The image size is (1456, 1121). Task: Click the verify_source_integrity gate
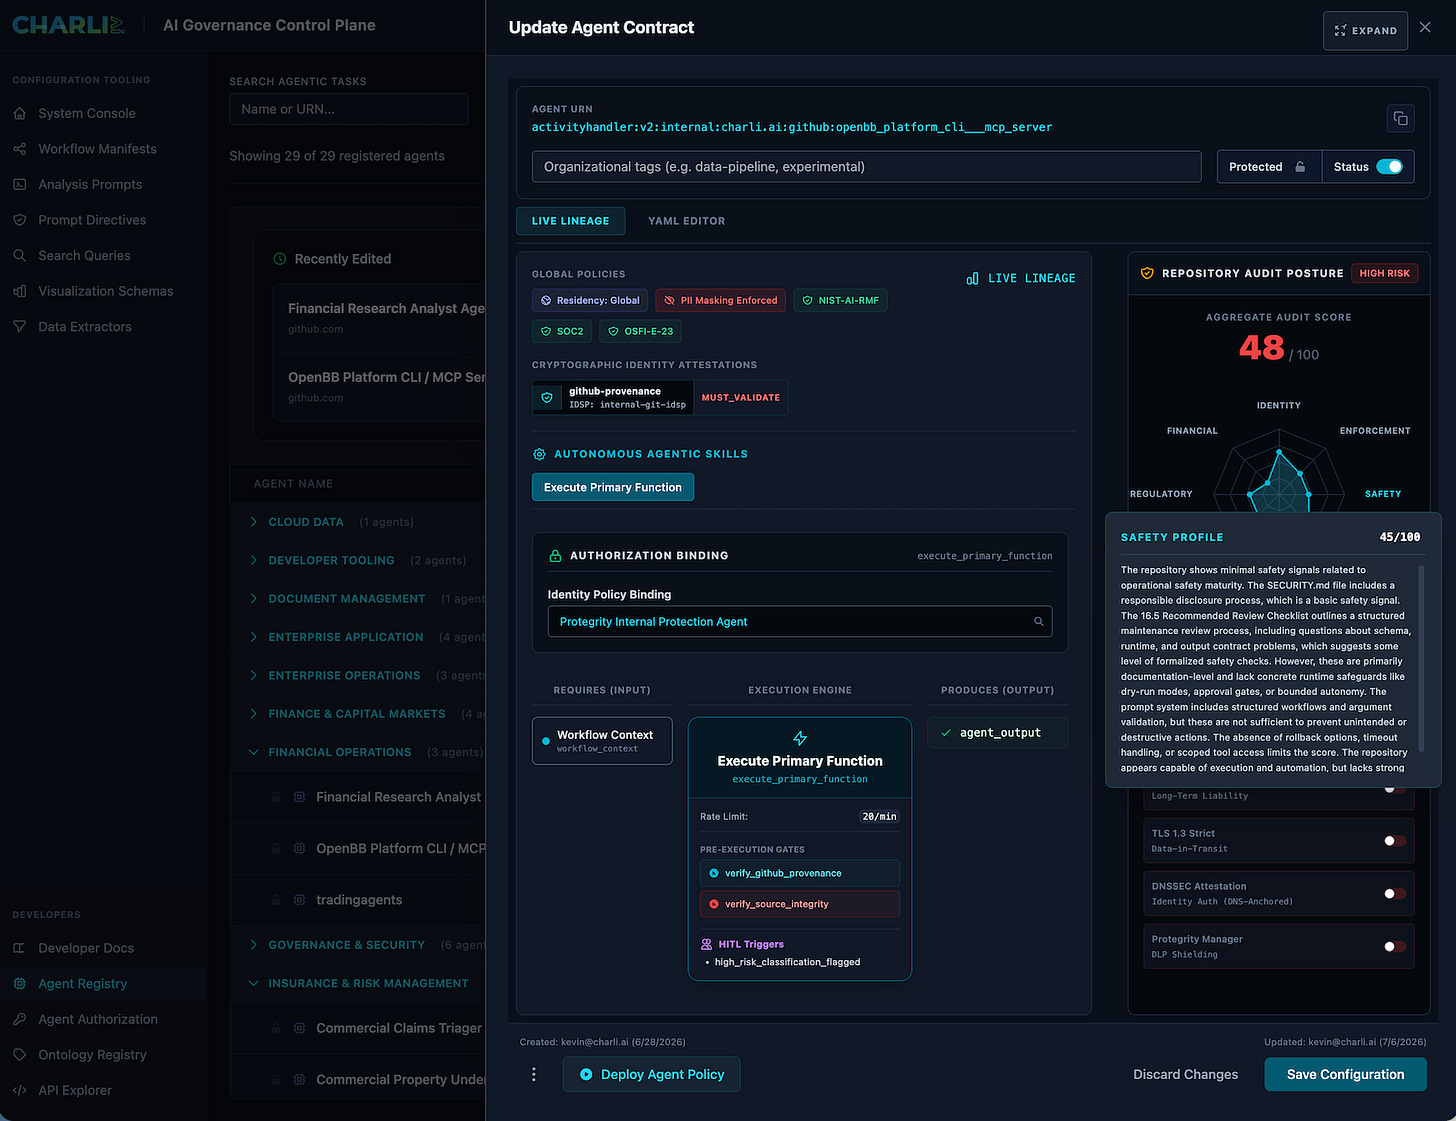click(x=800, y=904)
